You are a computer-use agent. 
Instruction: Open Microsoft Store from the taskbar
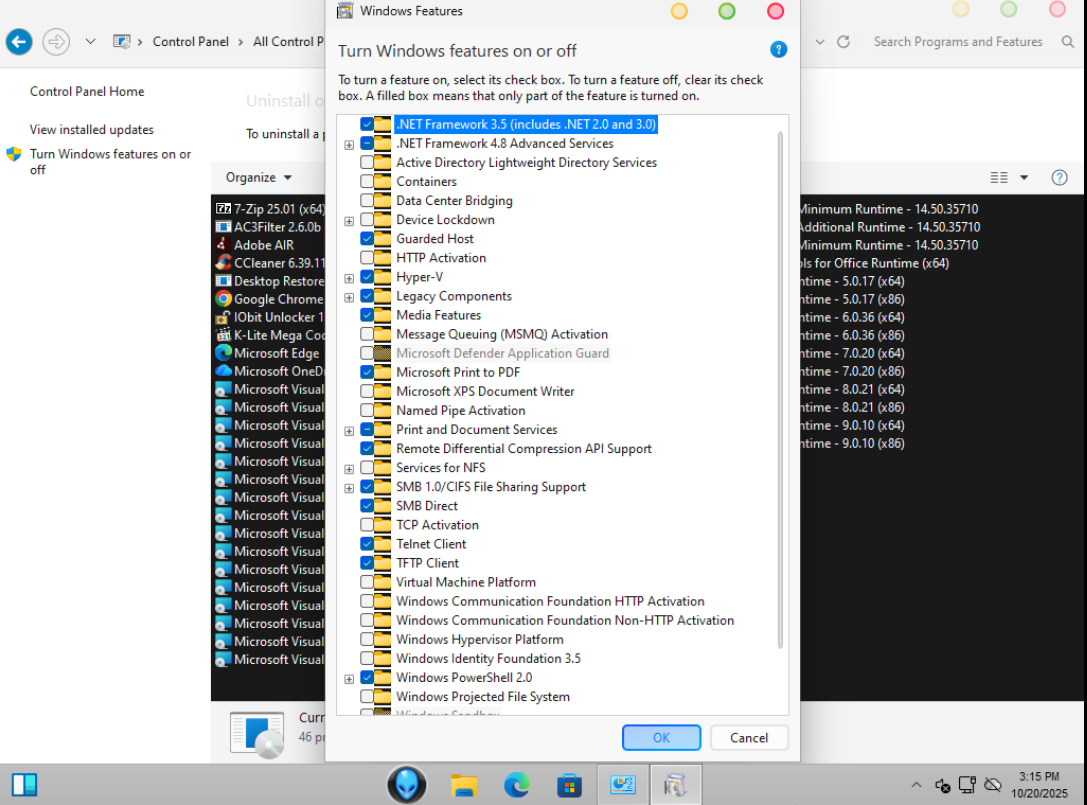pos(569,785)
